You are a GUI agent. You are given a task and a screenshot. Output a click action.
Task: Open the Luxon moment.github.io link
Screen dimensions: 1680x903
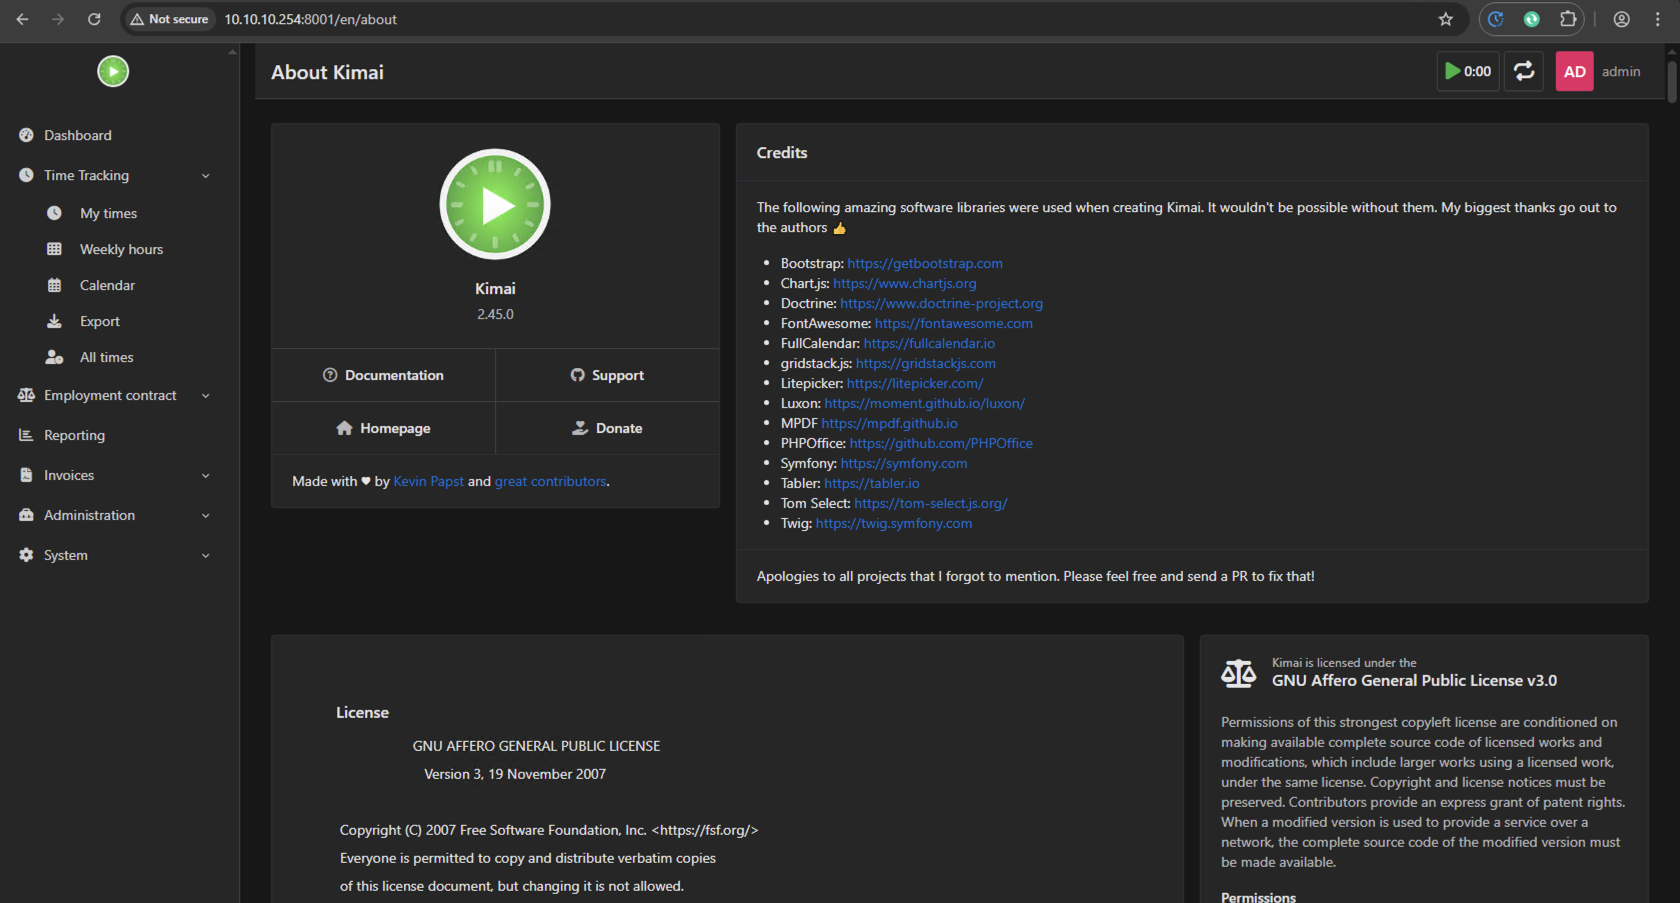[925, 403]
